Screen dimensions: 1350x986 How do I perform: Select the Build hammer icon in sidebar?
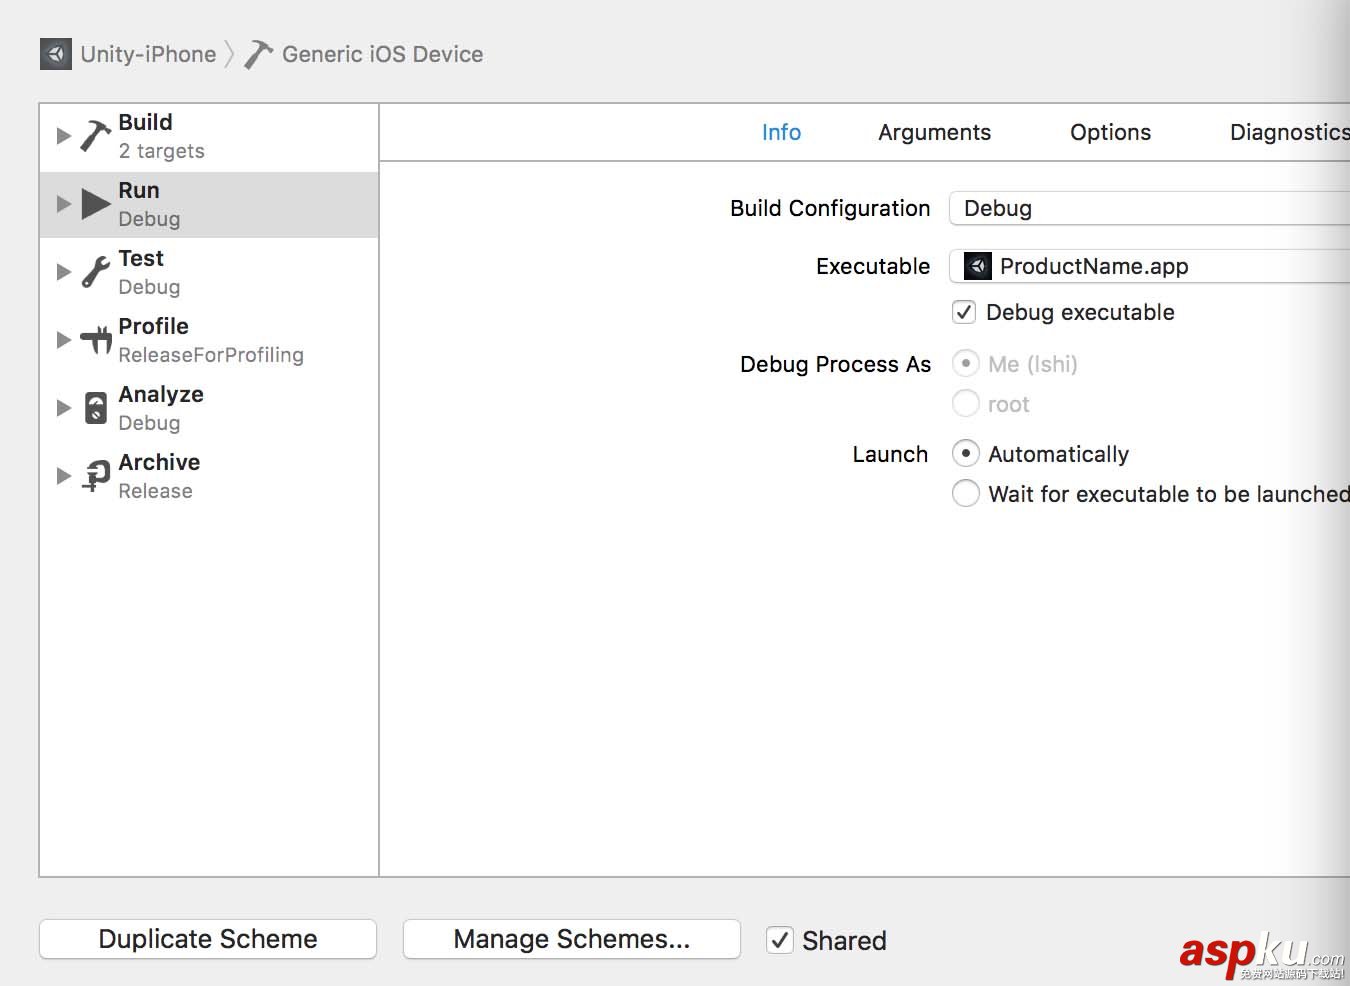[x=96, y=135]
